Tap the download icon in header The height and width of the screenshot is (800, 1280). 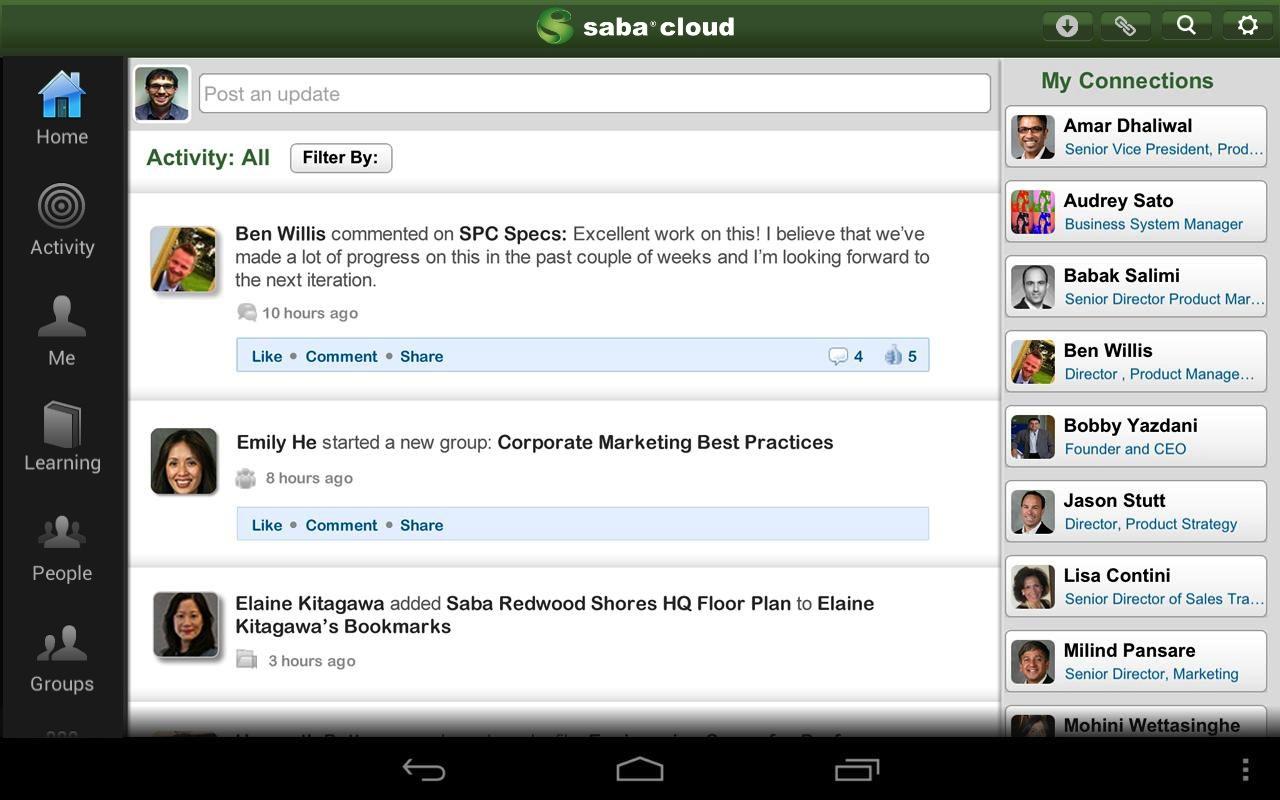[x=1067, y=26]
